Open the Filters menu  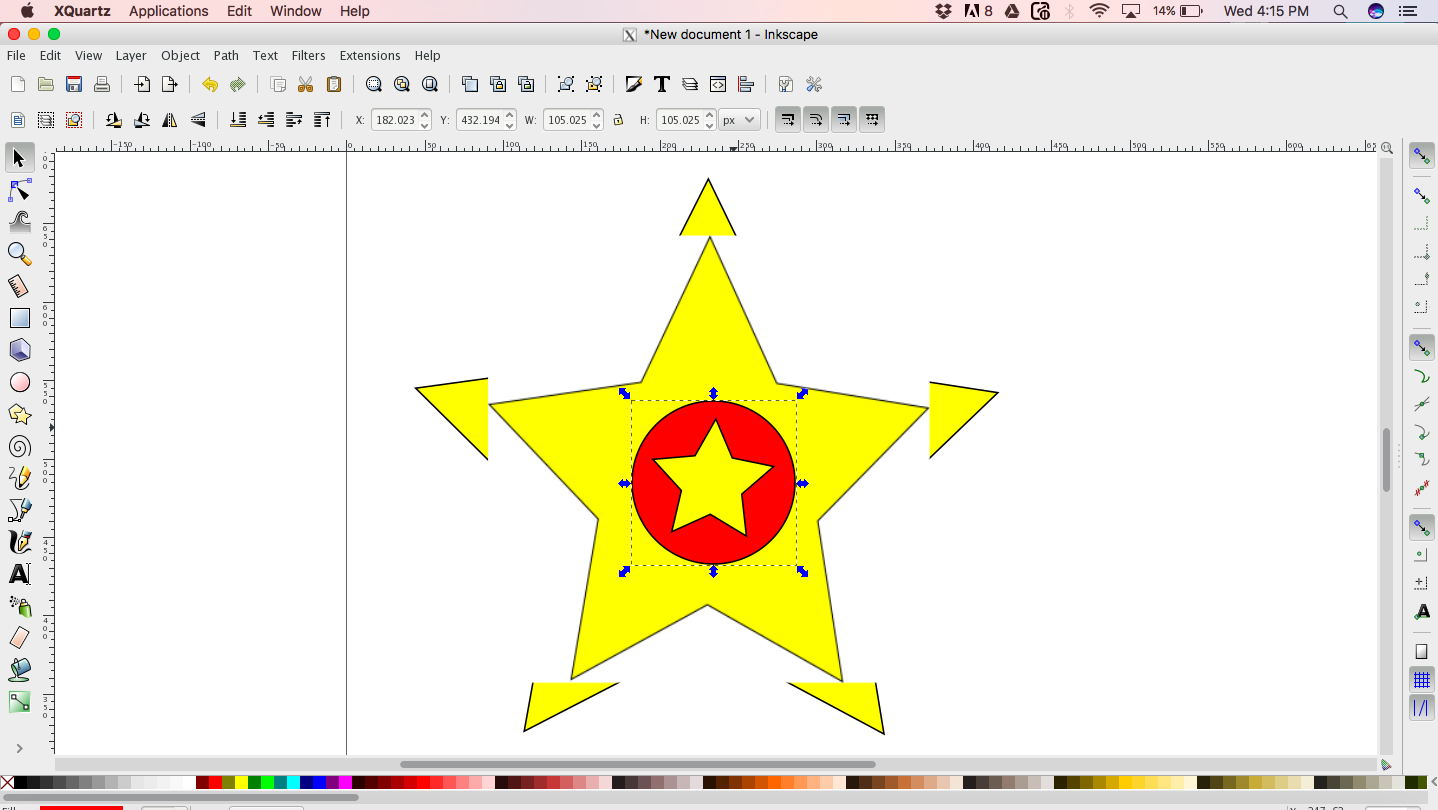[x=309, y=56]
